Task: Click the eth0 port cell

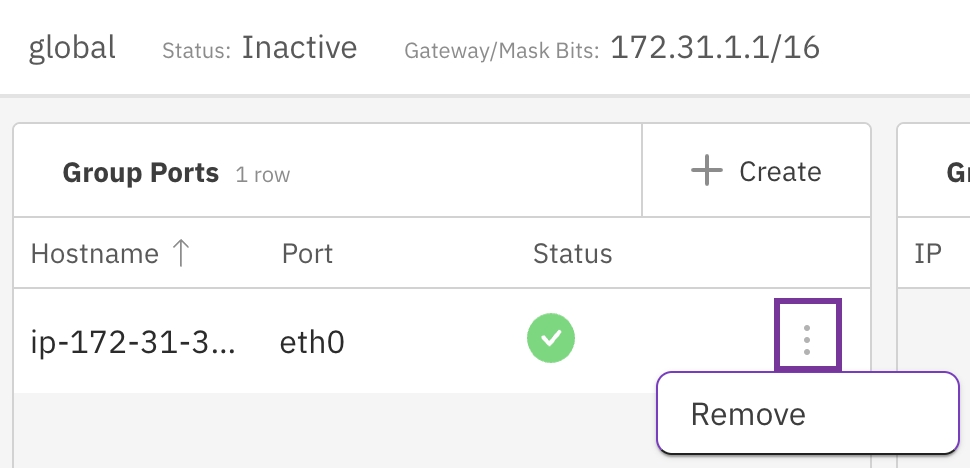Action: click(312, 343)
